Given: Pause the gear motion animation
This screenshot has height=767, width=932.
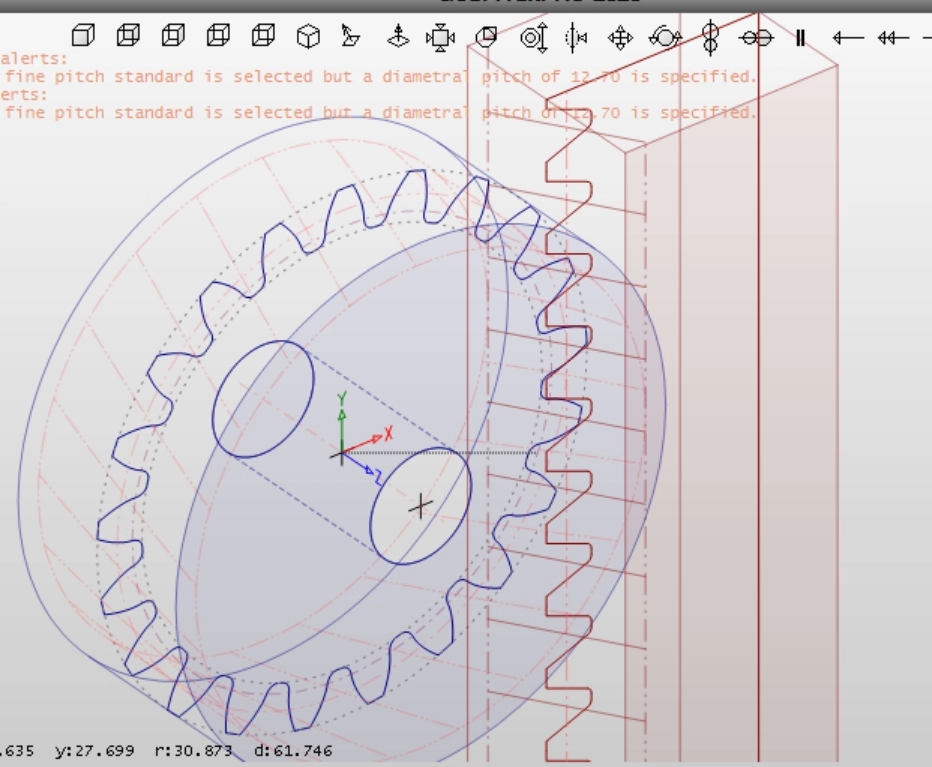Looking at the screenshot, I should (801, 38).
